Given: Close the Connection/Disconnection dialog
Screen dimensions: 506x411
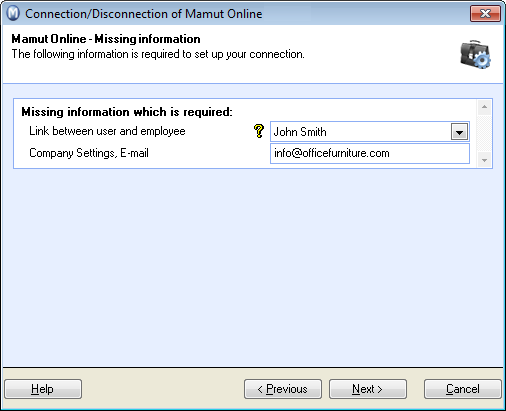Looking at the screenshot, I should point(485,14).
